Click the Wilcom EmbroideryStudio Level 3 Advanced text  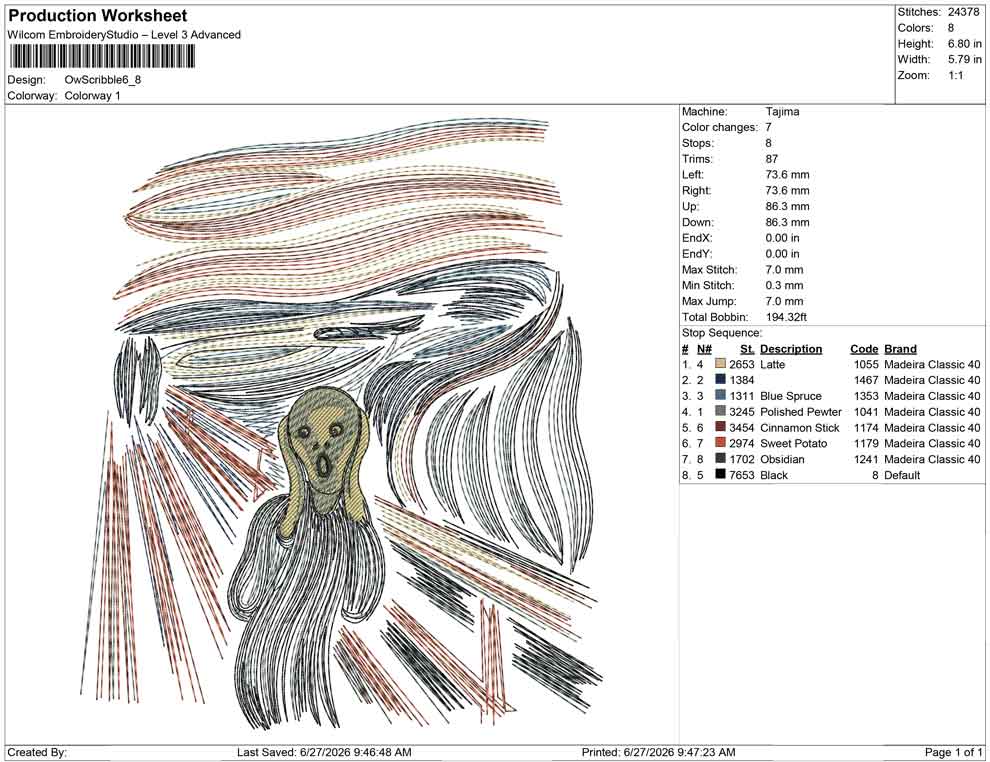point(124,35)
